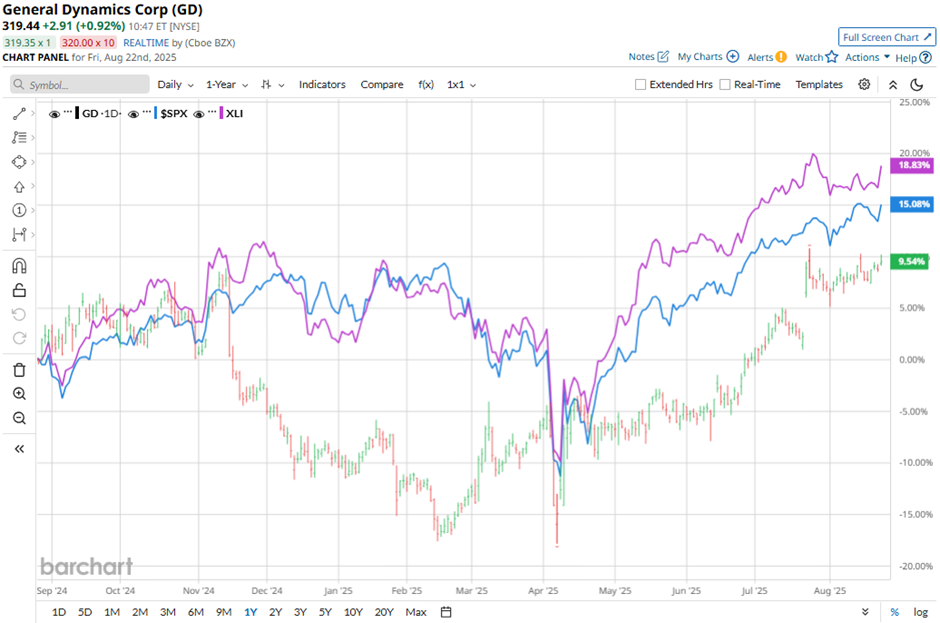Click the XLI magenta color marker
The image size is (940, 623).
pos(222,113)
